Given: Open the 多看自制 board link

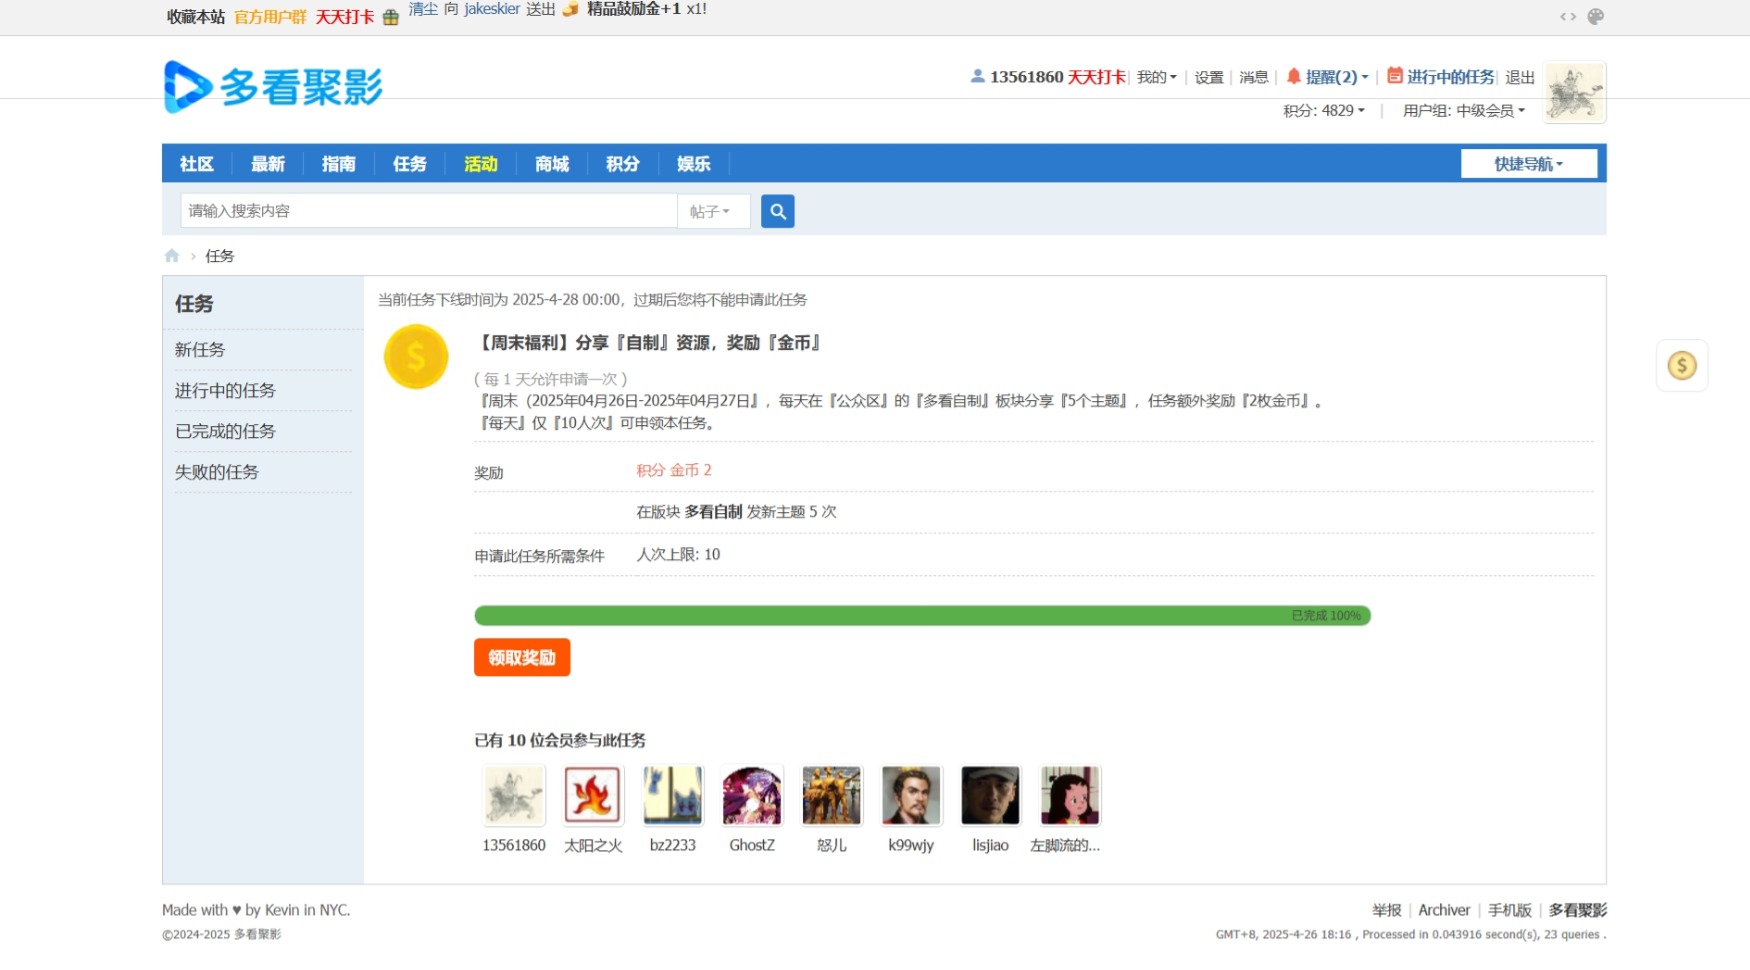Looking at the screenshot, I should [x=712, y=511].
